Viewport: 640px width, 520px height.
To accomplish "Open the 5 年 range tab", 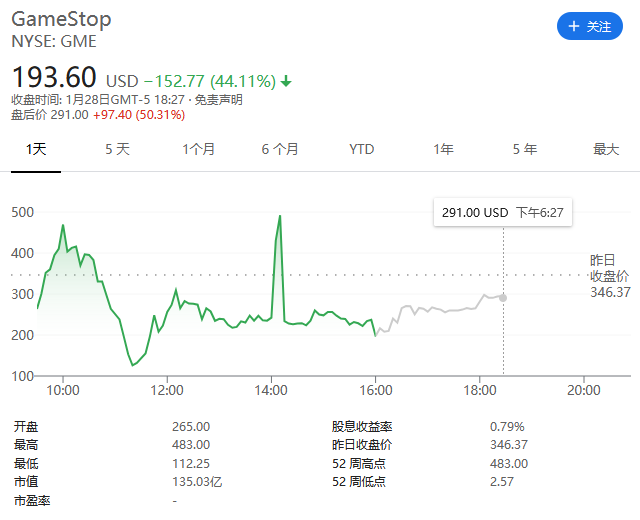I will (x=524, y=149).
